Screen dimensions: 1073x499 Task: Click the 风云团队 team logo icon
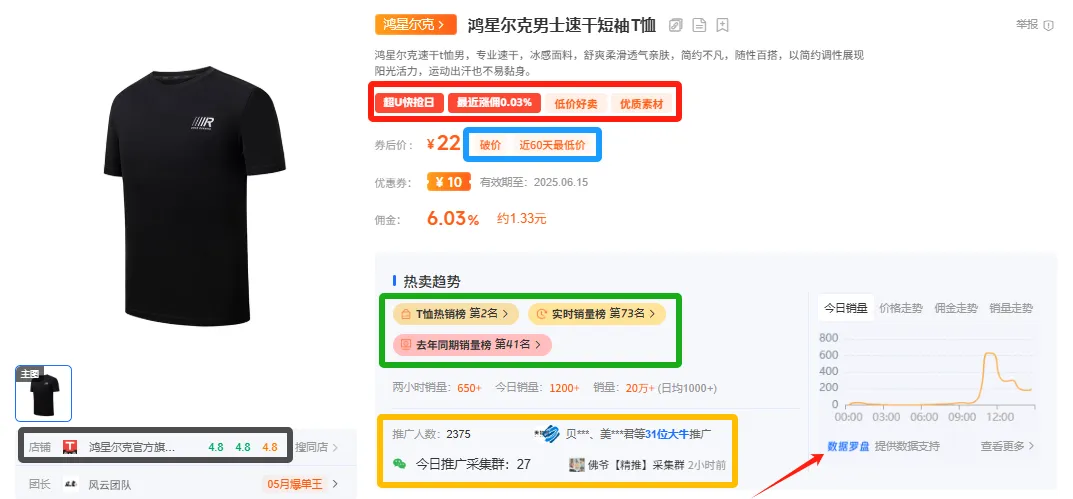tap(70, 484)
